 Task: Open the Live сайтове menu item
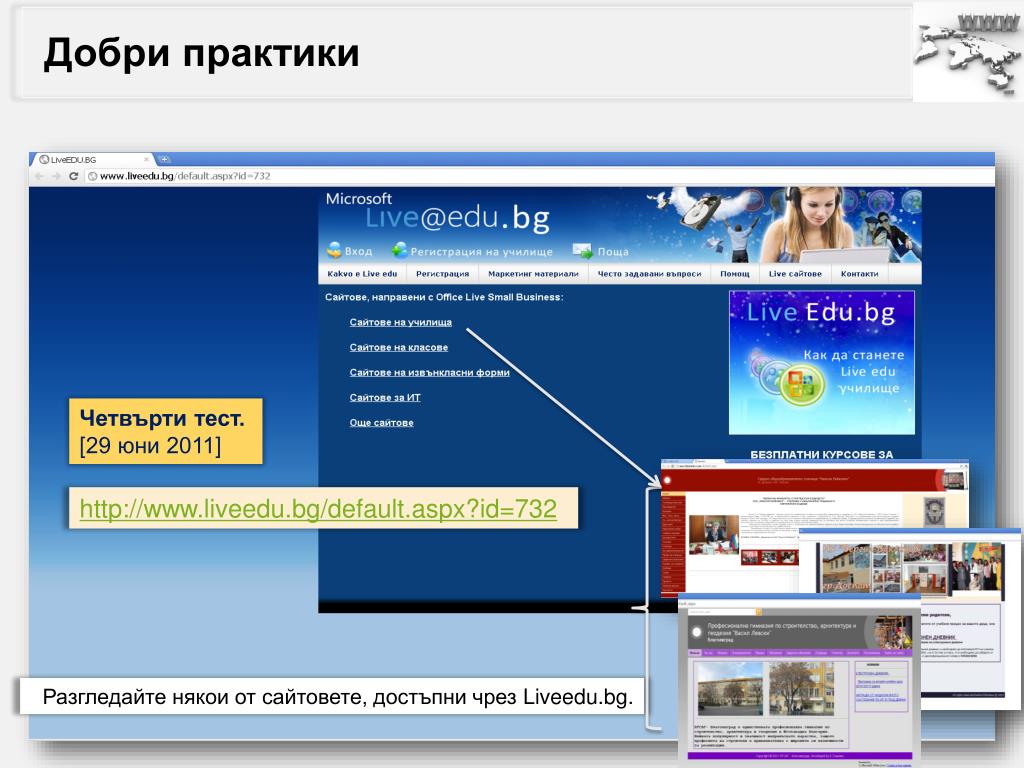click(795, 274)
